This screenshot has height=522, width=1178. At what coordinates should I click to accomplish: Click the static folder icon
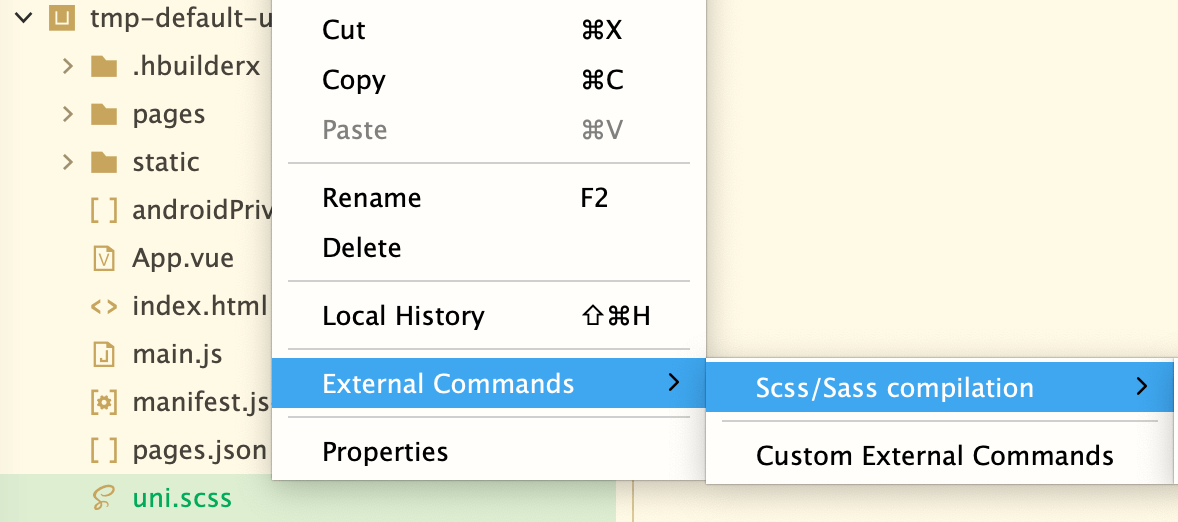coord(103,162)
